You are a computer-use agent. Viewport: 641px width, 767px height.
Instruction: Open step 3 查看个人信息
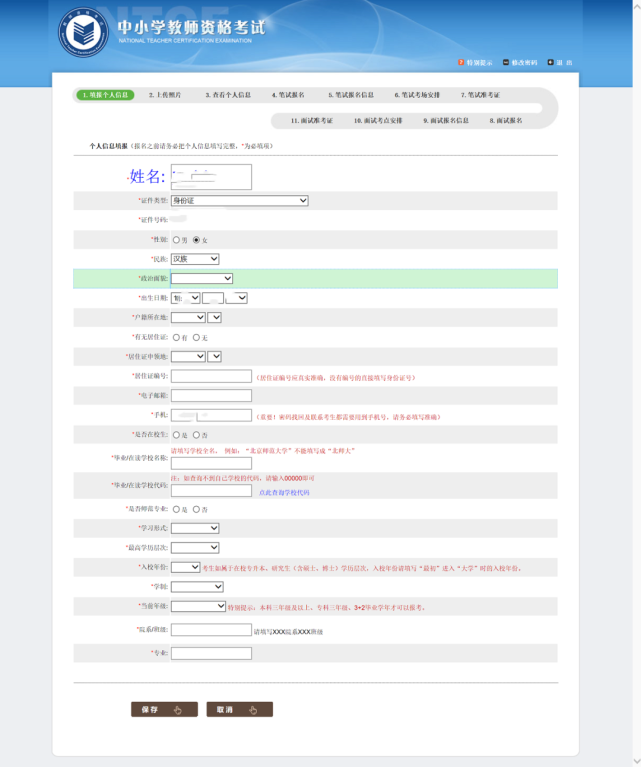228,95
